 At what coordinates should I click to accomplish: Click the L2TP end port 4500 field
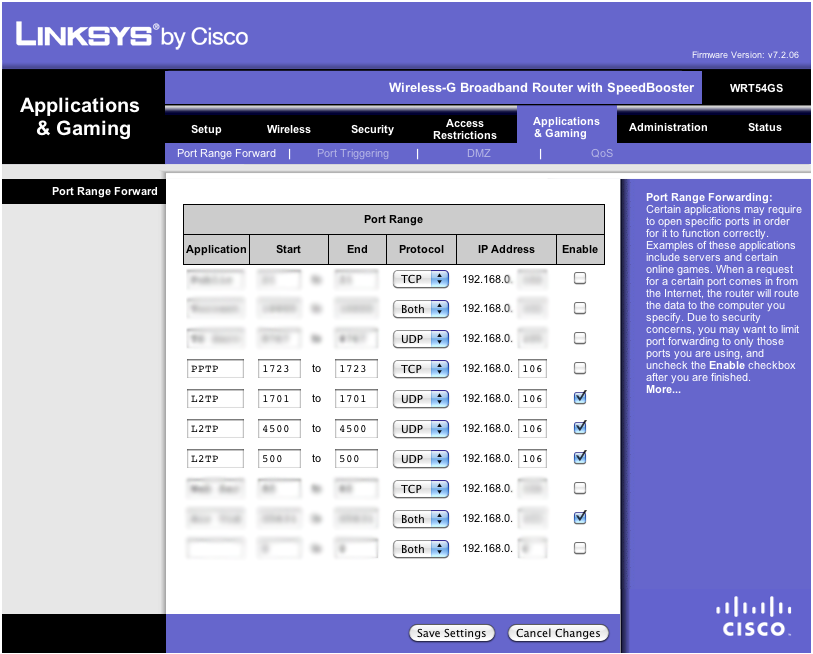point(356,429)
